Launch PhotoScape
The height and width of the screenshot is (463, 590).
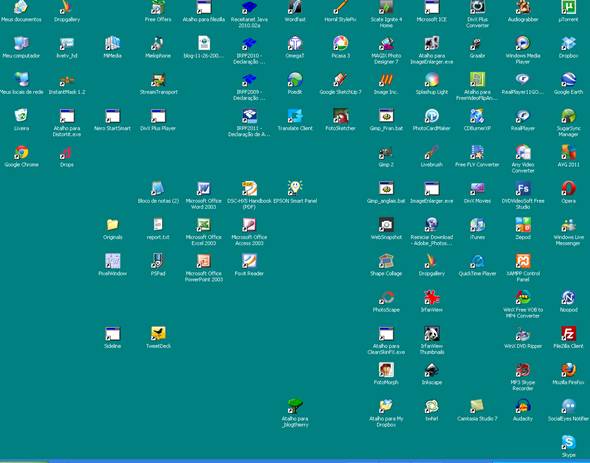386,297
